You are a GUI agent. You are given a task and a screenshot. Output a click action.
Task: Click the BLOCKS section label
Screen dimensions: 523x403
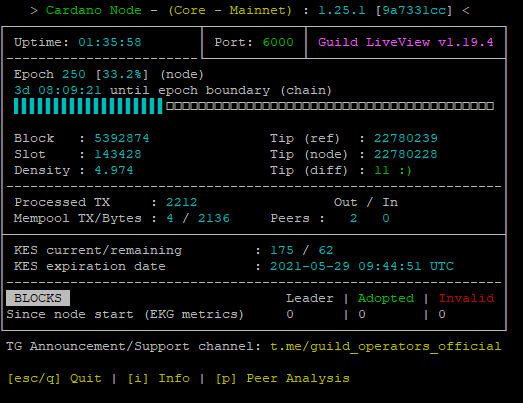[38, 298]
